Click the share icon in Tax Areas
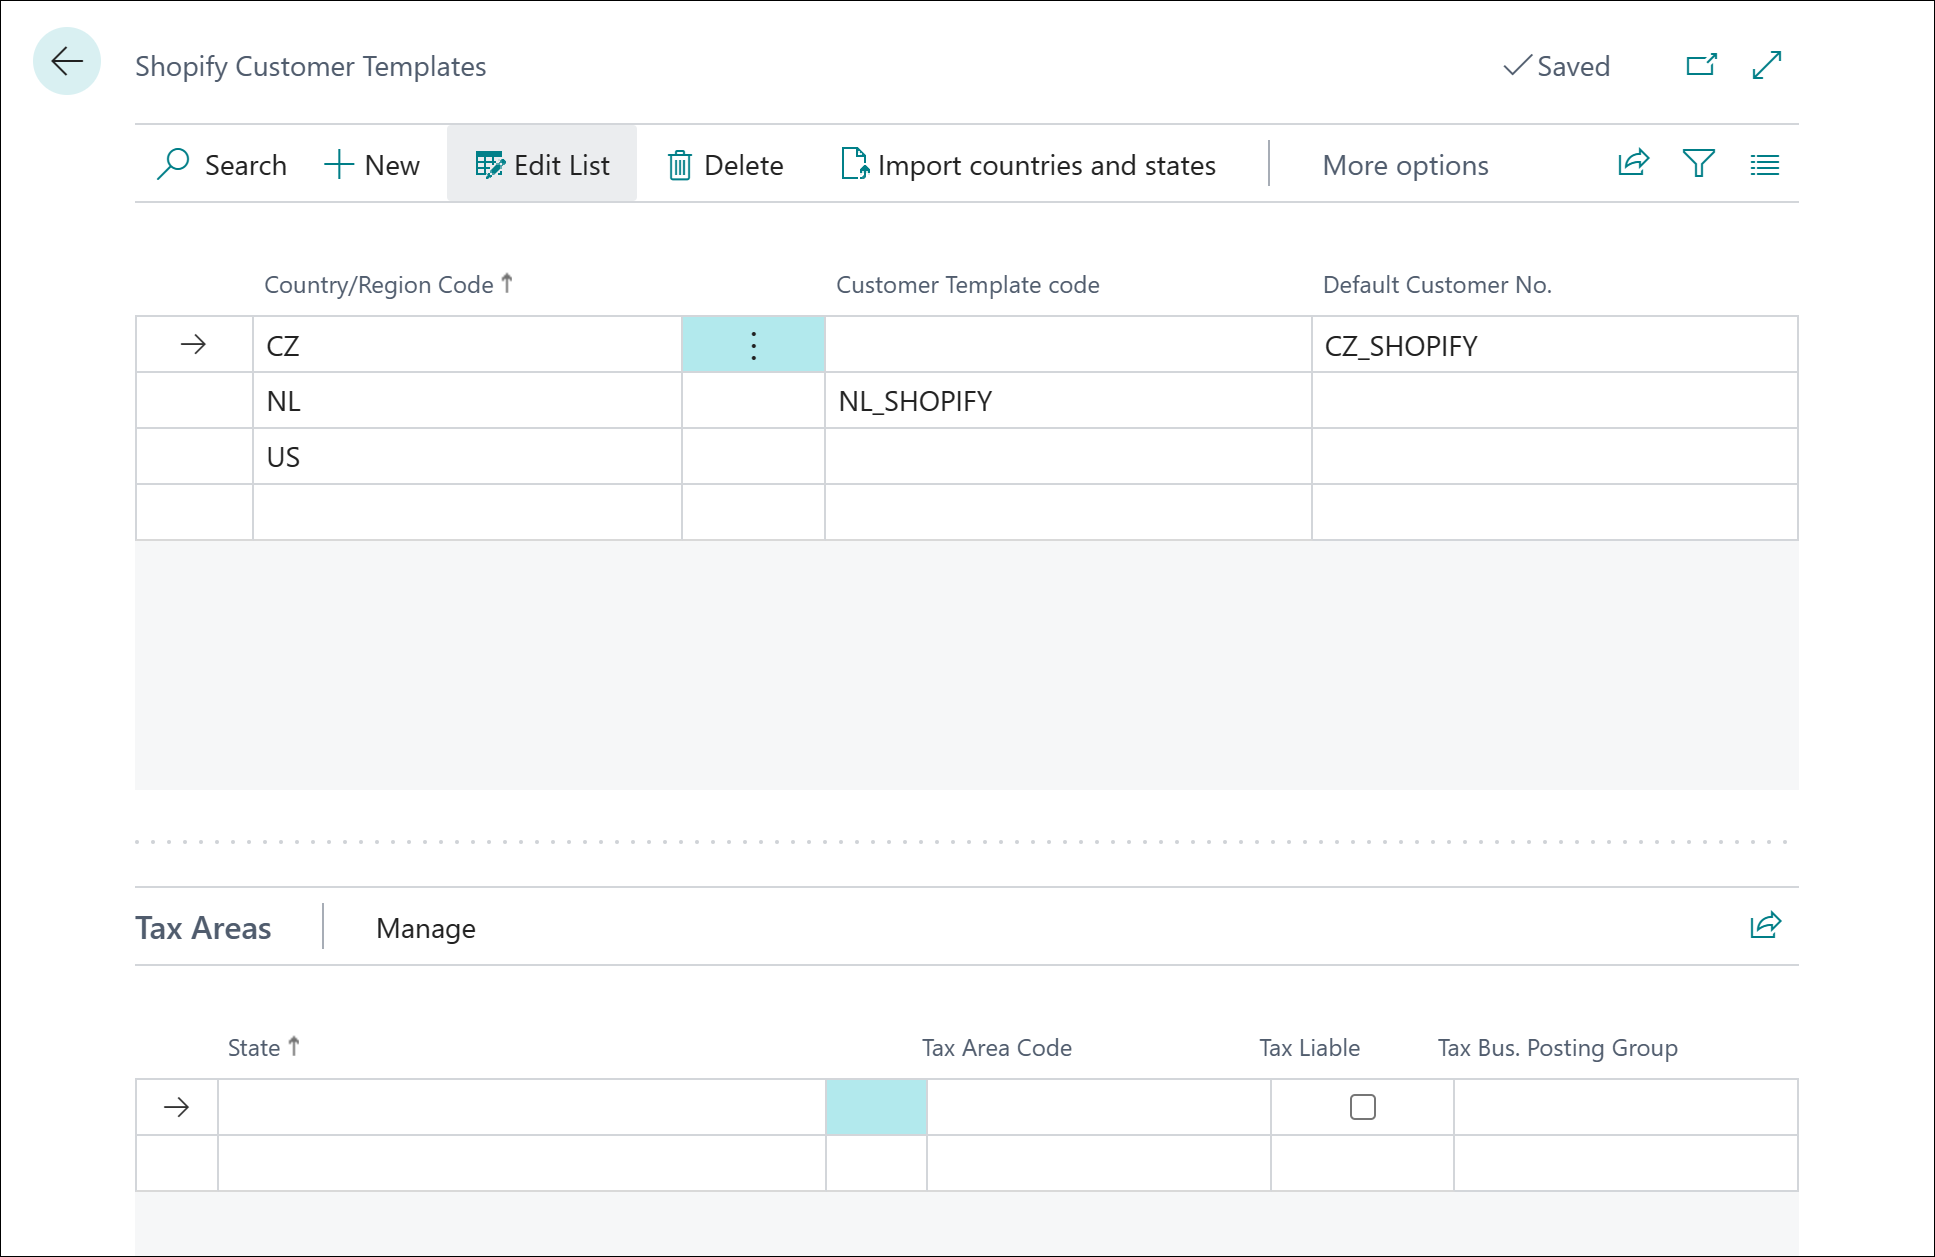This screenshot has width=1935, height=1257. pyautogui.click(x=1765, y=925)
